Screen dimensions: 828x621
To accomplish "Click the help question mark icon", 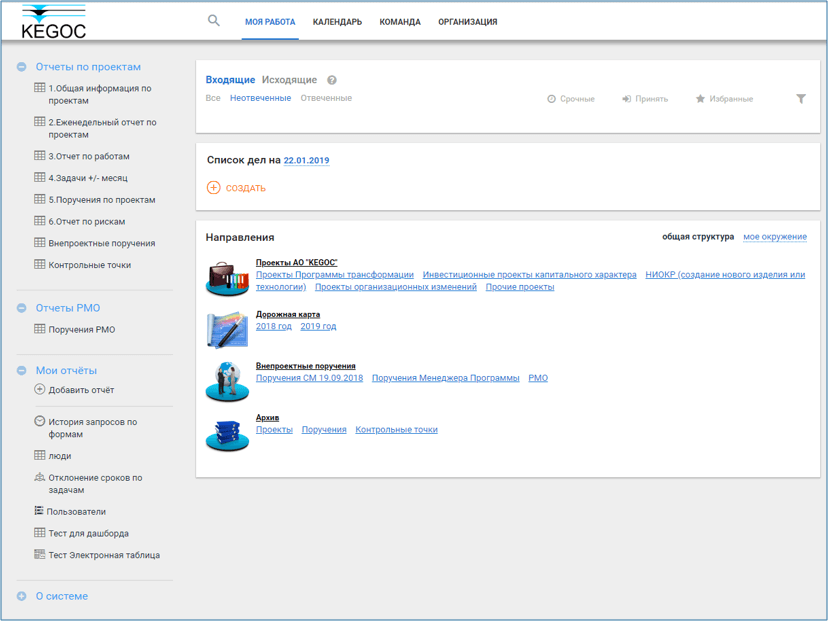I will 332,80.
